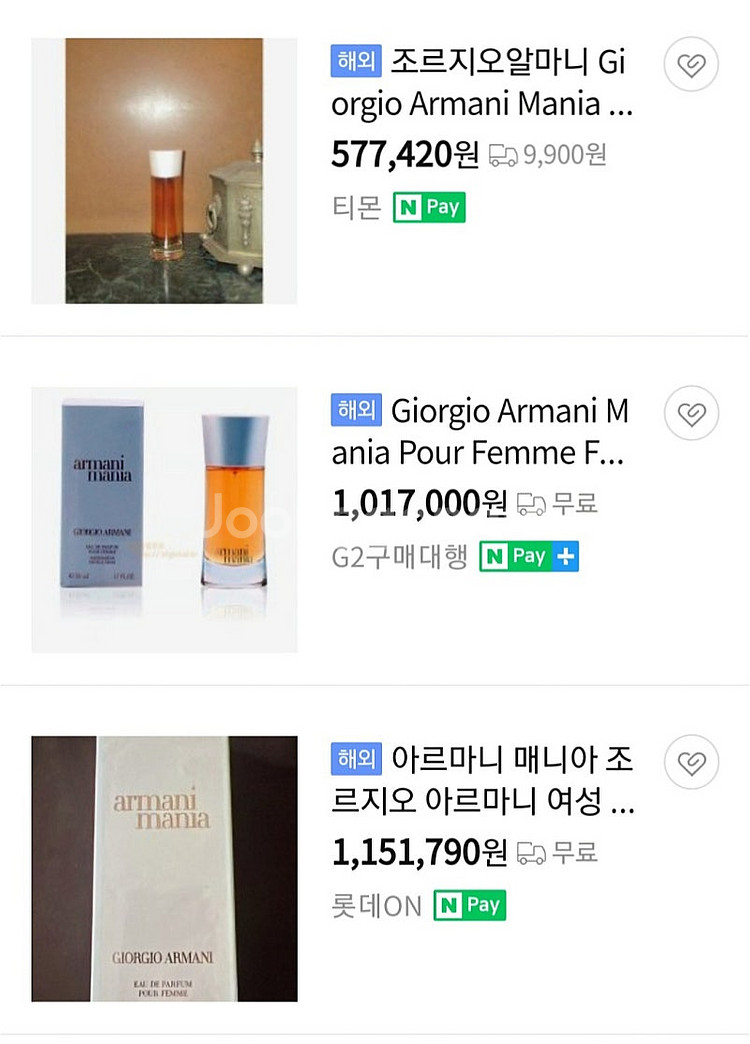
Task: View the orange perfume bottle on marble thumbnail
Action: [164, 171]
